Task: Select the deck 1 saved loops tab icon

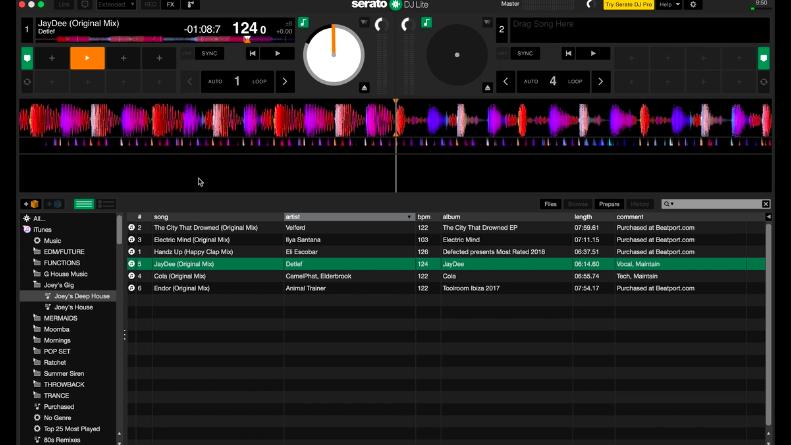Action: (27, 82)
